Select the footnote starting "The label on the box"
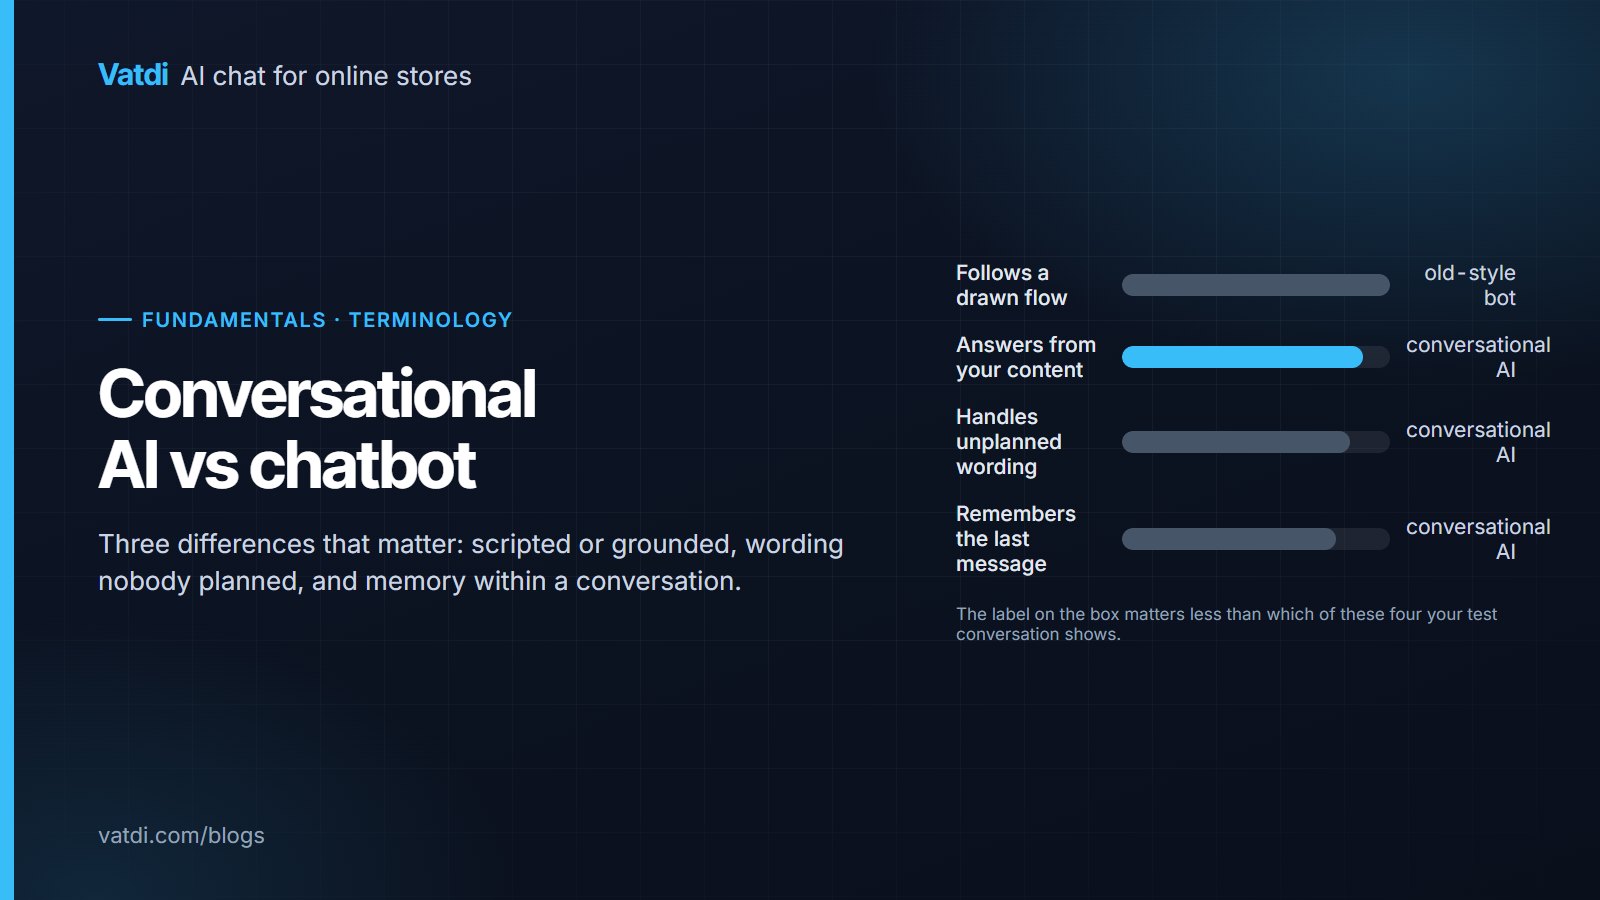The image size is (1600, 900). coord(1226,624)
